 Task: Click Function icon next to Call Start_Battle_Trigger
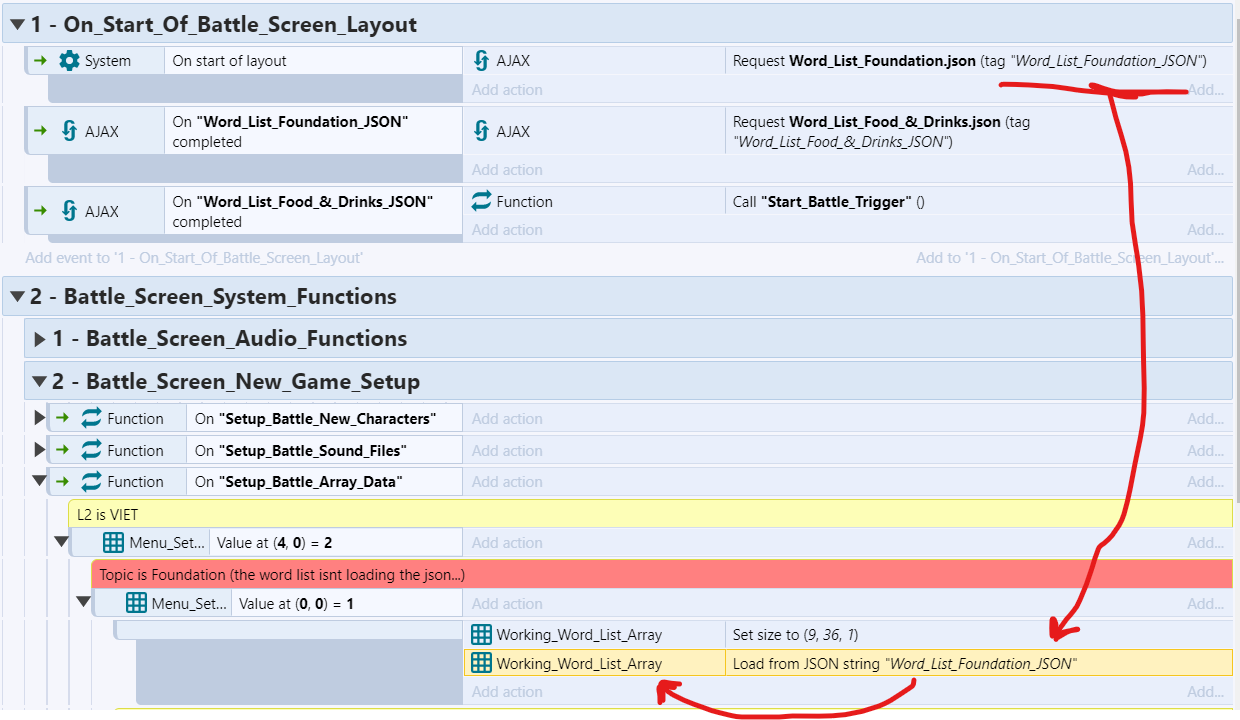481,201
